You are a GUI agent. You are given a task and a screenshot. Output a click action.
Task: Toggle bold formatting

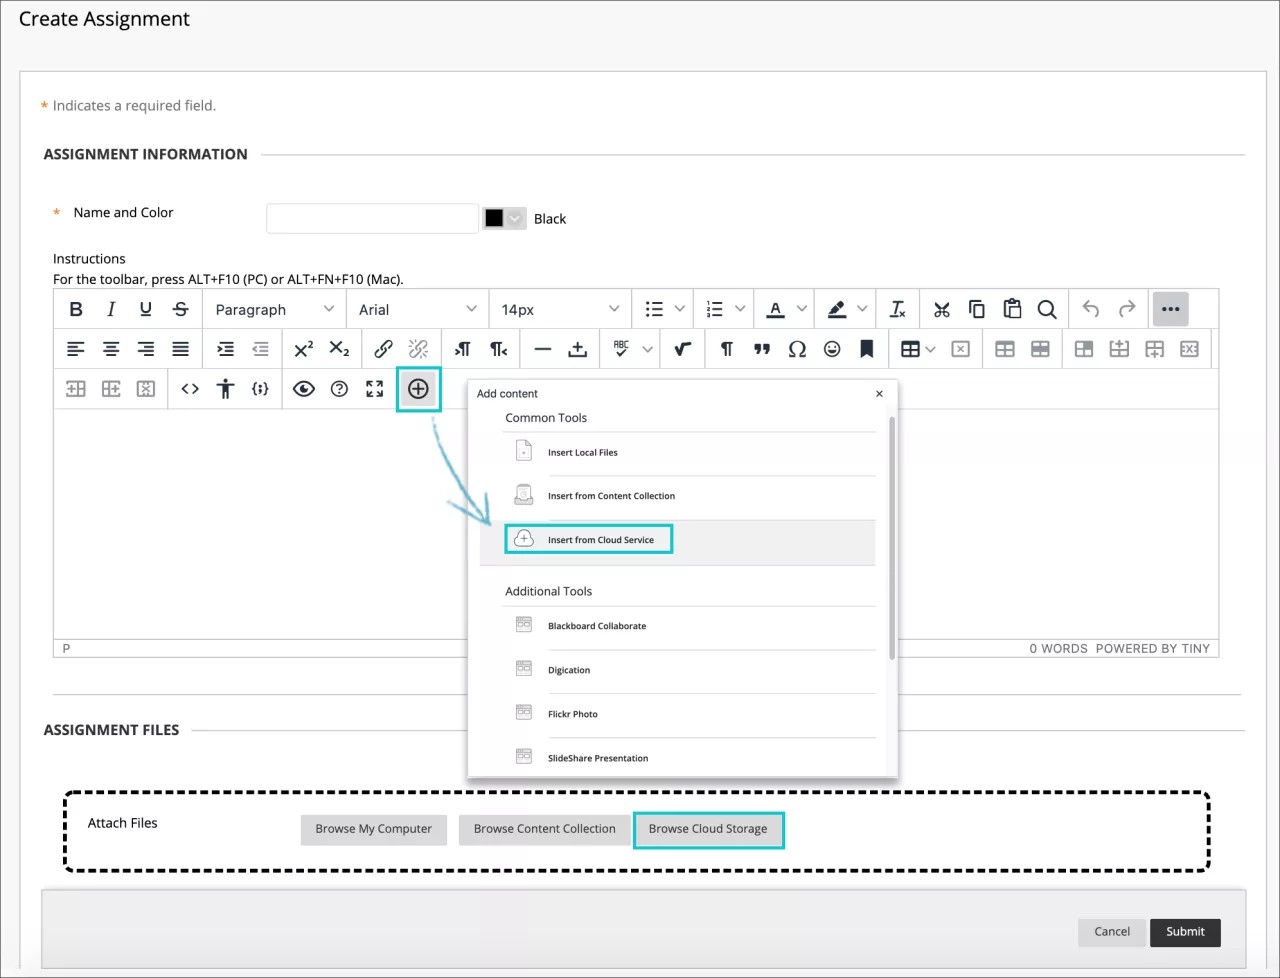pos(76,309)
